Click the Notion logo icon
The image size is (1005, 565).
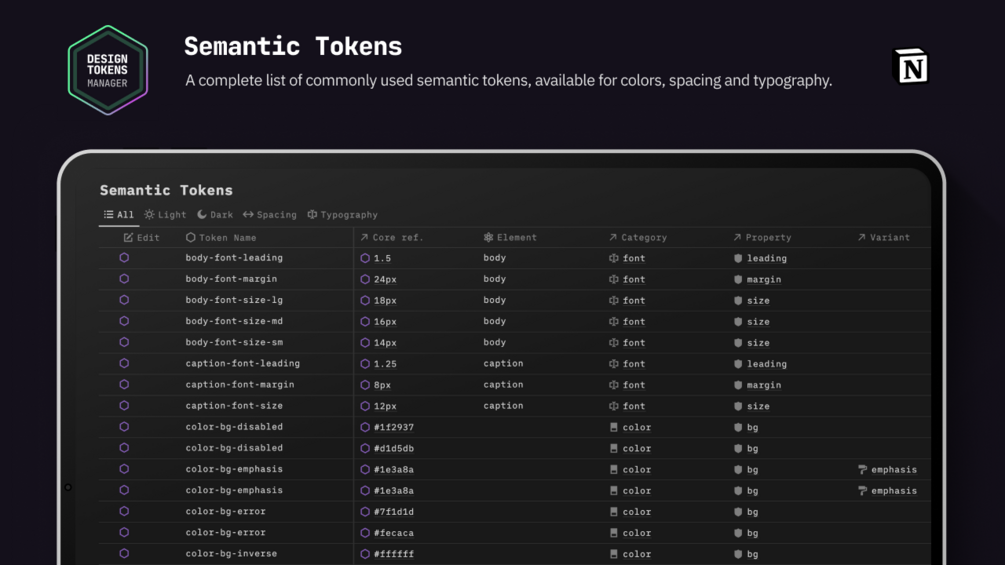[x=910, y=67]
